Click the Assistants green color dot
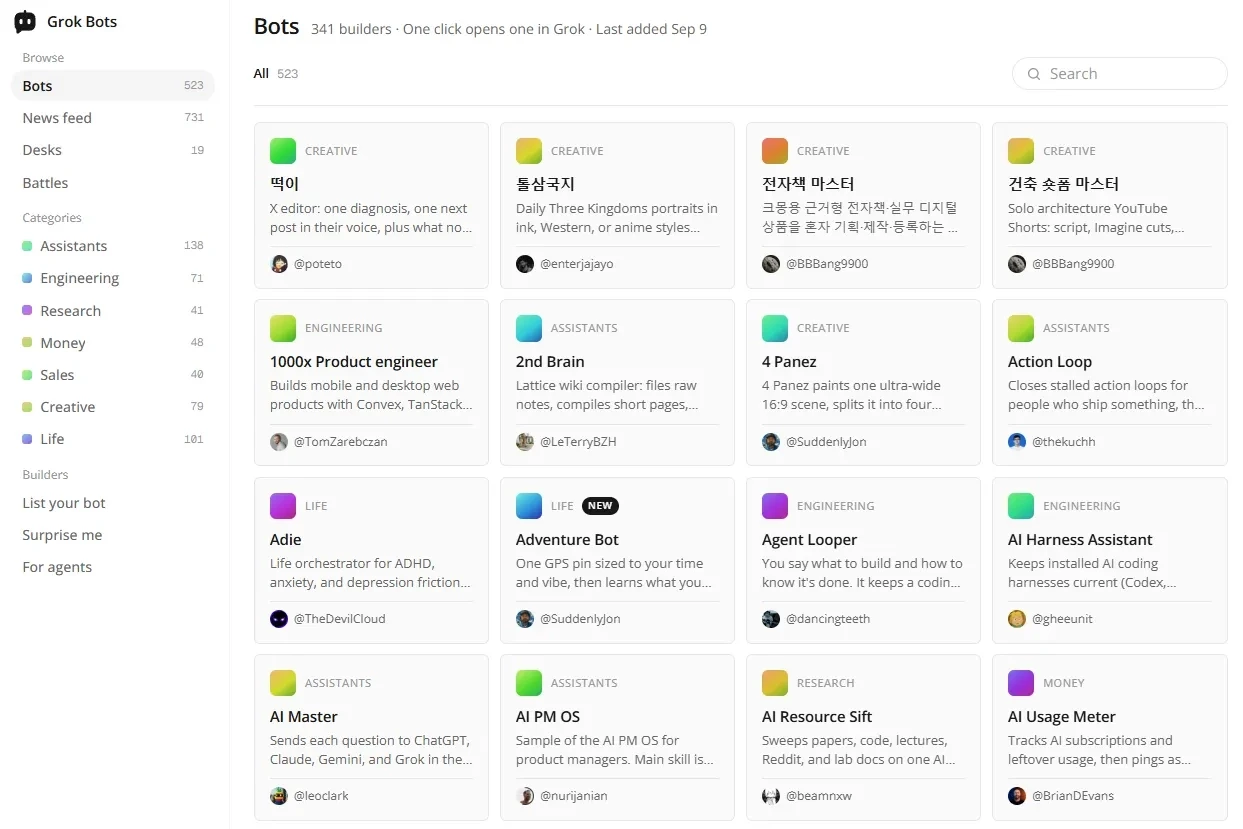The image size is (1243, 829). coord(28,246)
